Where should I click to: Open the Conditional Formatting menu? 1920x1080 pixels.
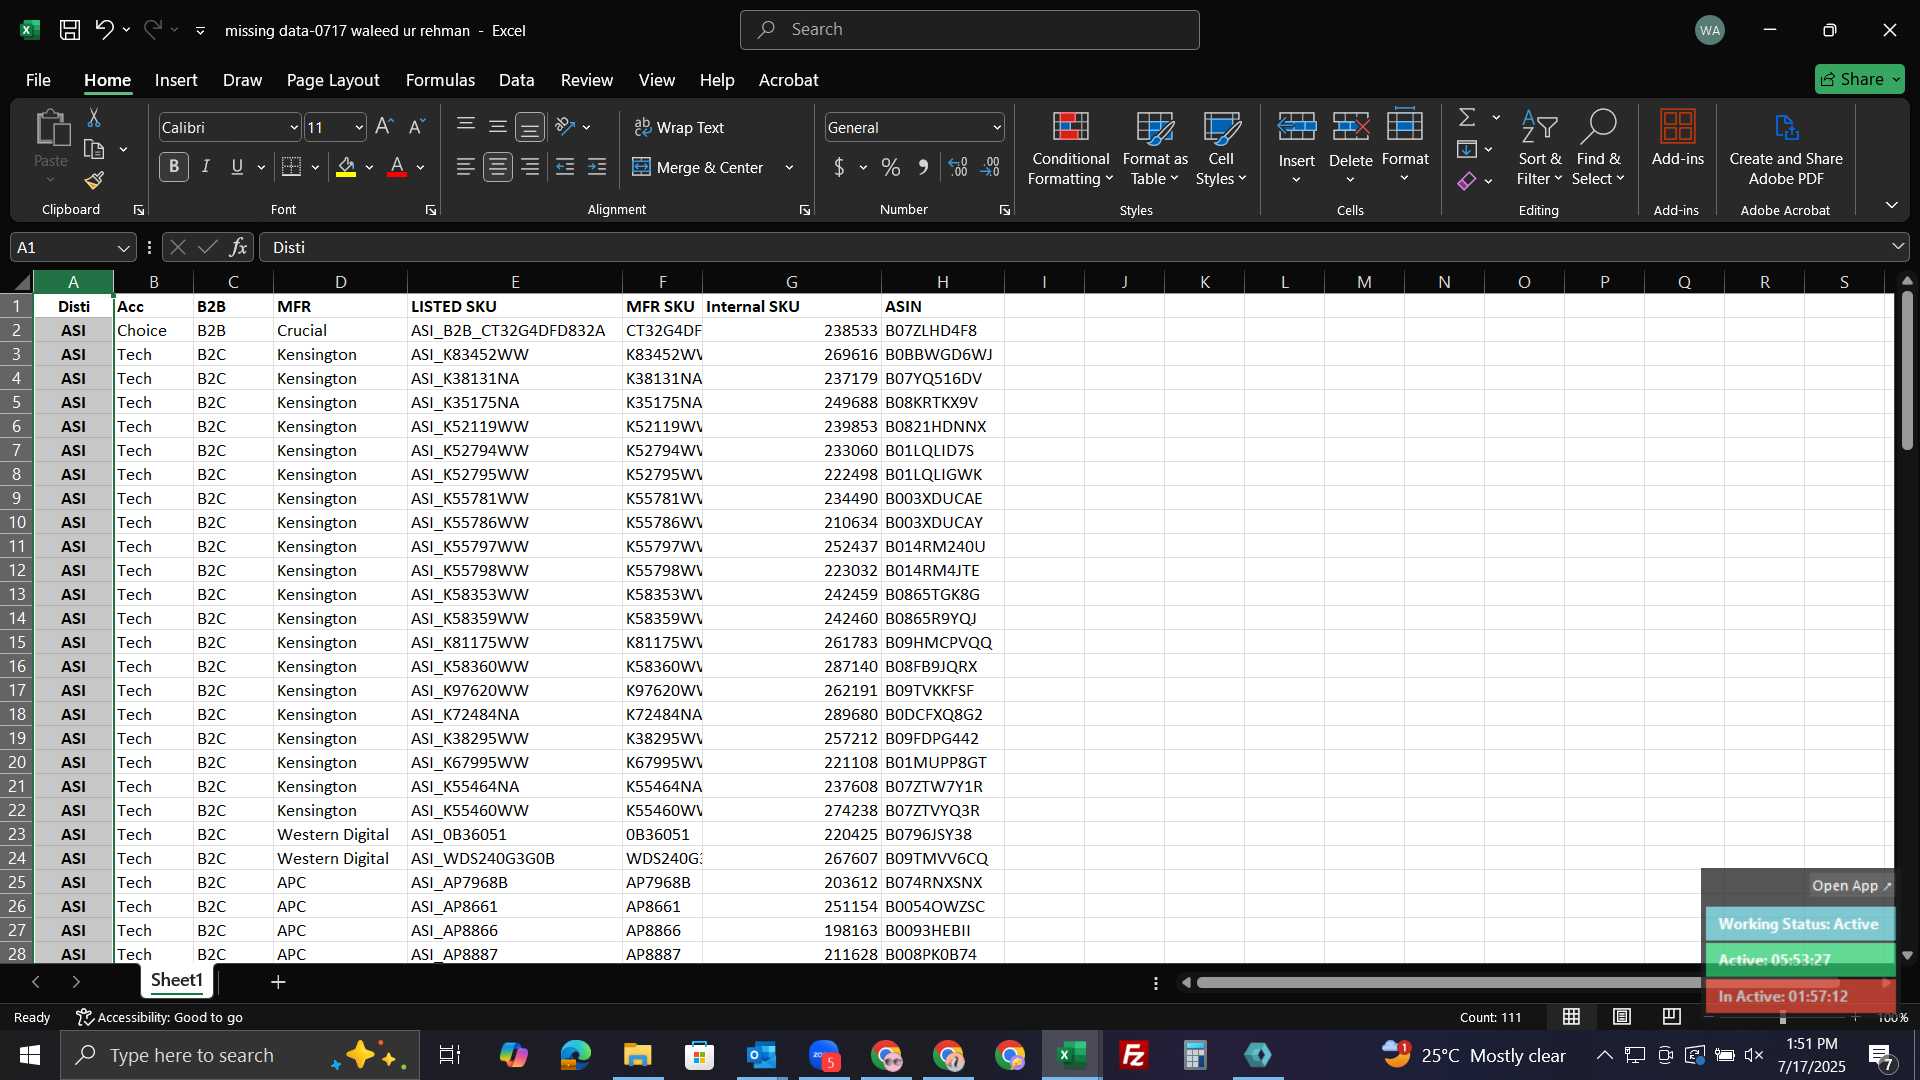[x=1070, y=148]
